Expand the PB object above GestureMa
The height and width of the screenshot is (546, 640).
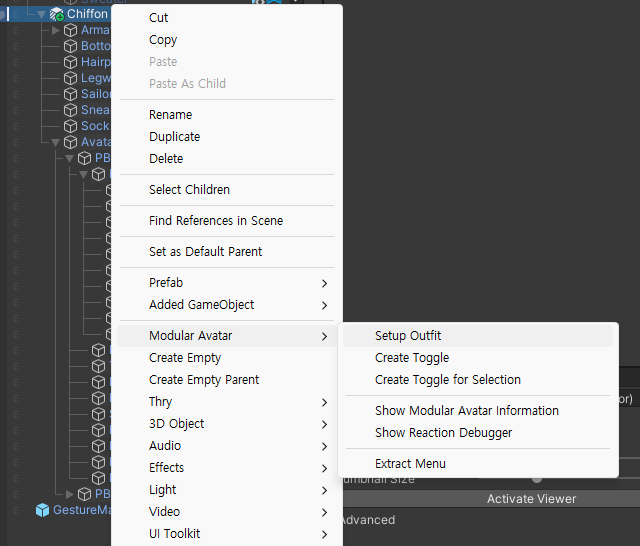pyautogui.click(x=69, y=494)
